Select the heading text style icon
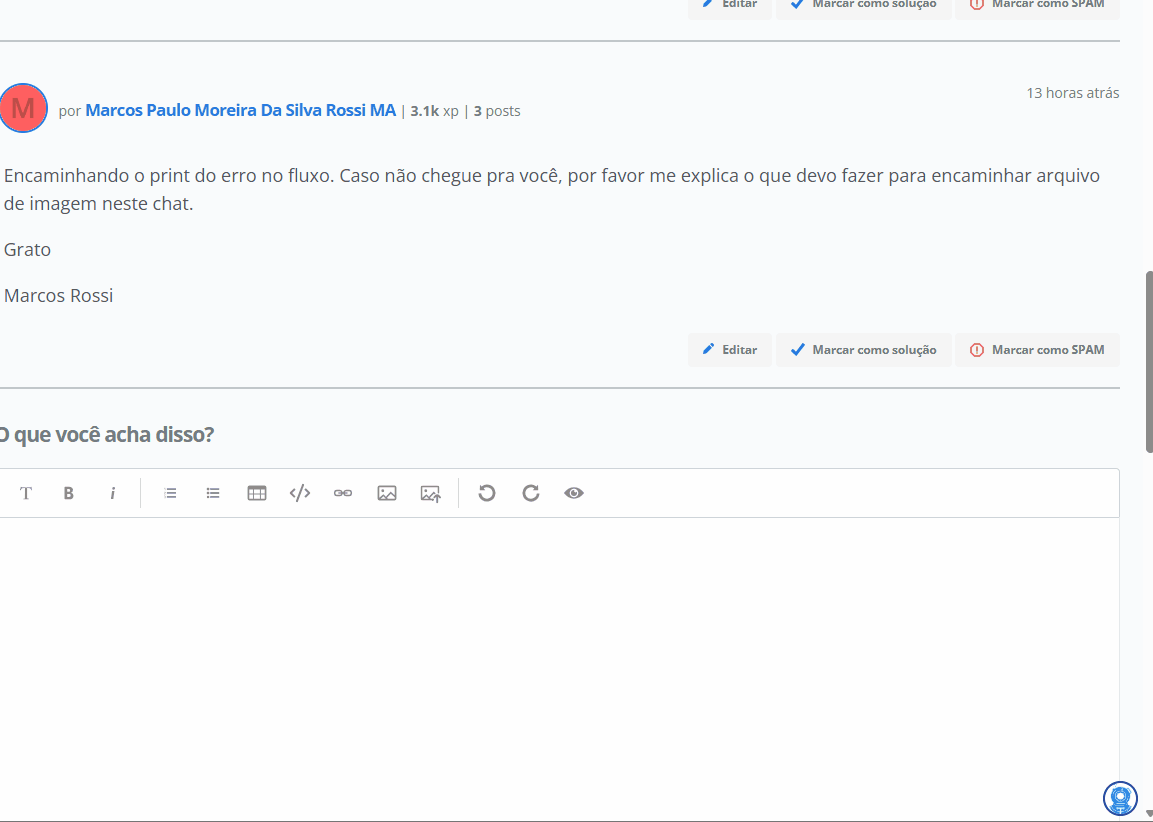The image size is (1153, 822). pyautogui.click(x=26, y=493)
